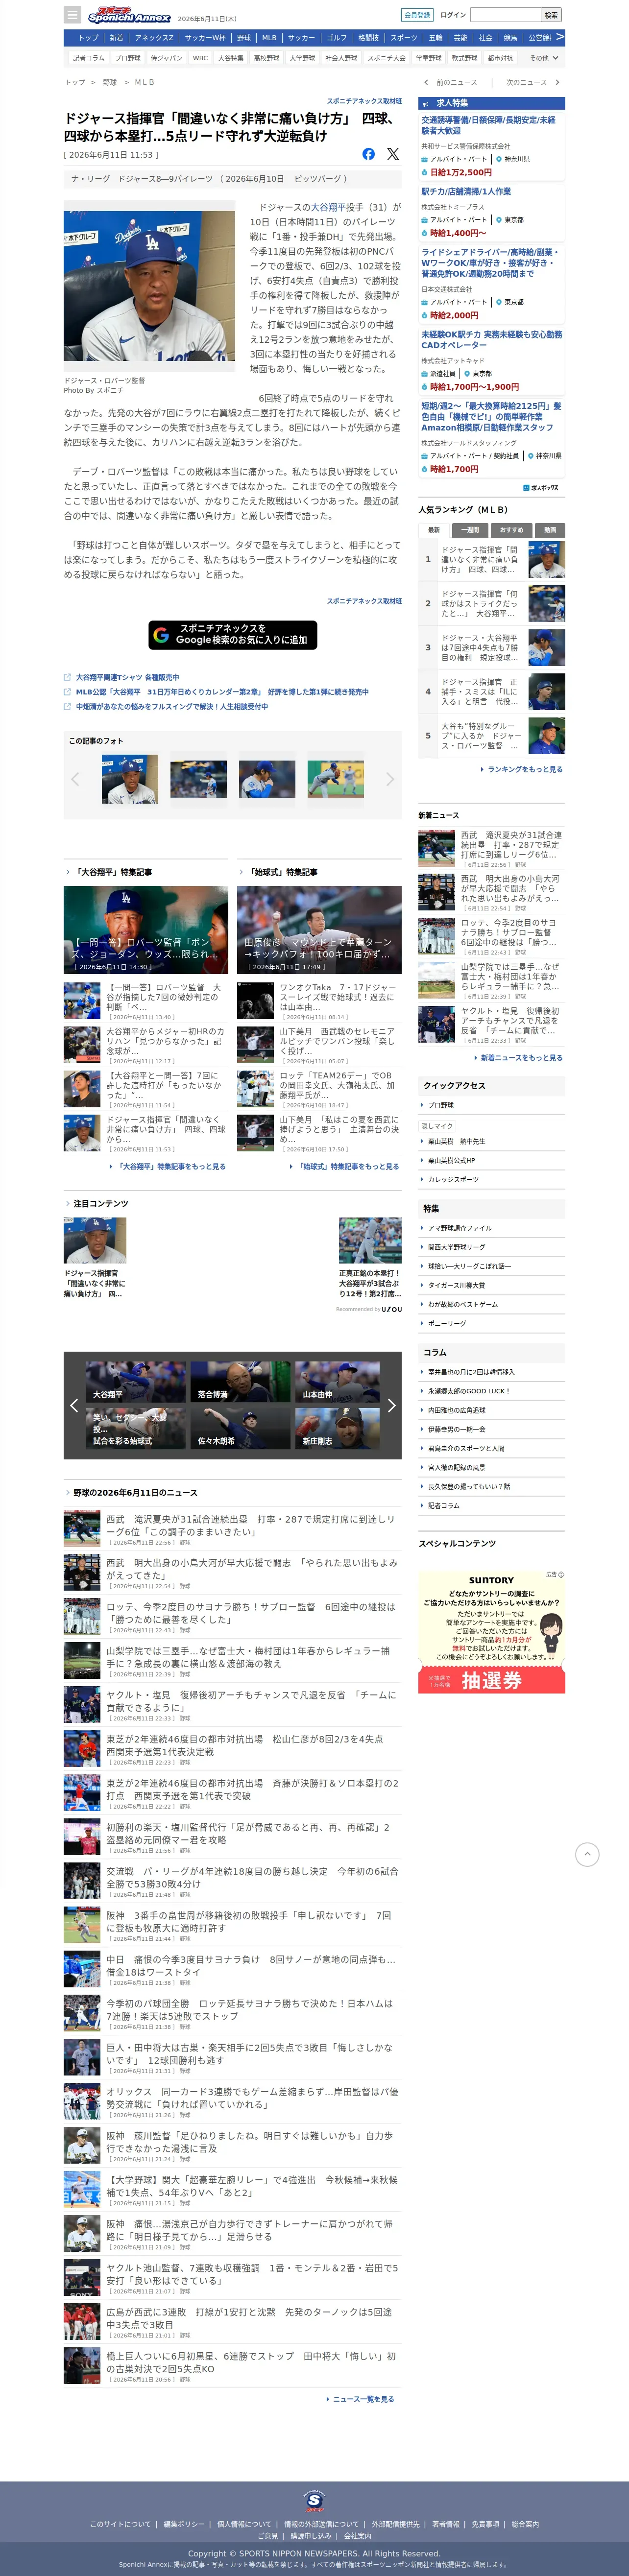Screen dimensions: 629x2576
Task: Select the 高校野球 sub-navigation item
Action: pyautogui.click(x=266, y=58)
